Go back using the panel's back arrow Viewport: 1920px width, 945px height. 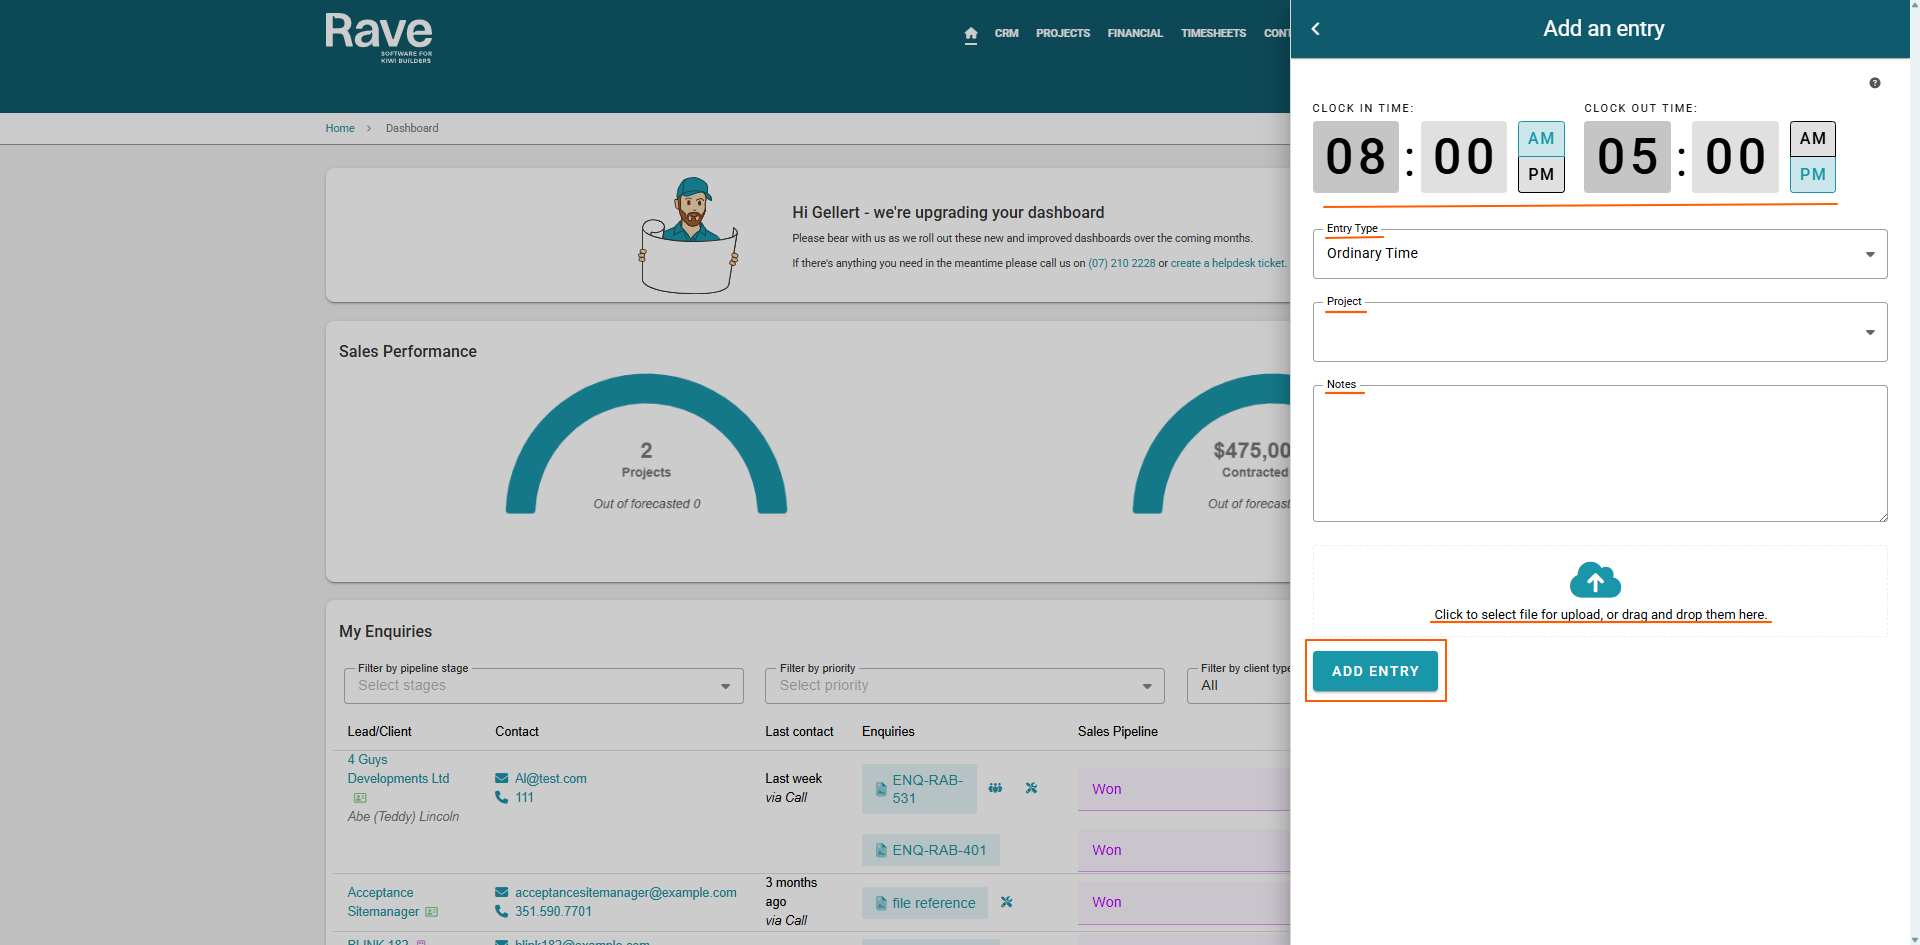pyautogui.click(x=1316, y=29)
